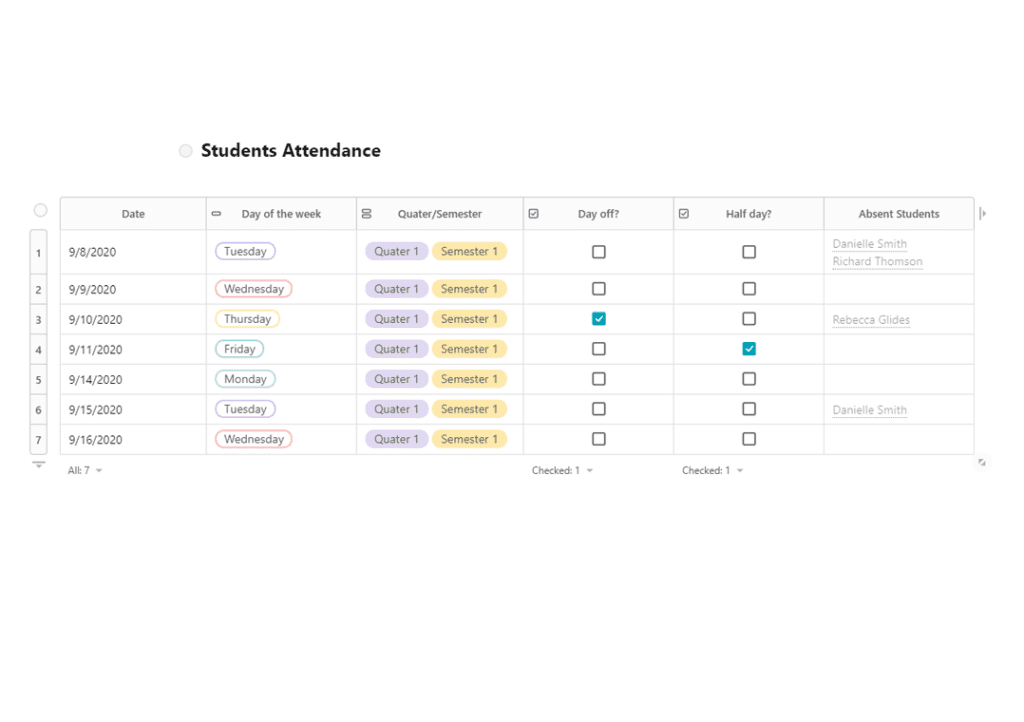Screen dimensions: 1024x722
Task: Open Checked: 1 dropdown under Day off?
Action: pos(562,470)
